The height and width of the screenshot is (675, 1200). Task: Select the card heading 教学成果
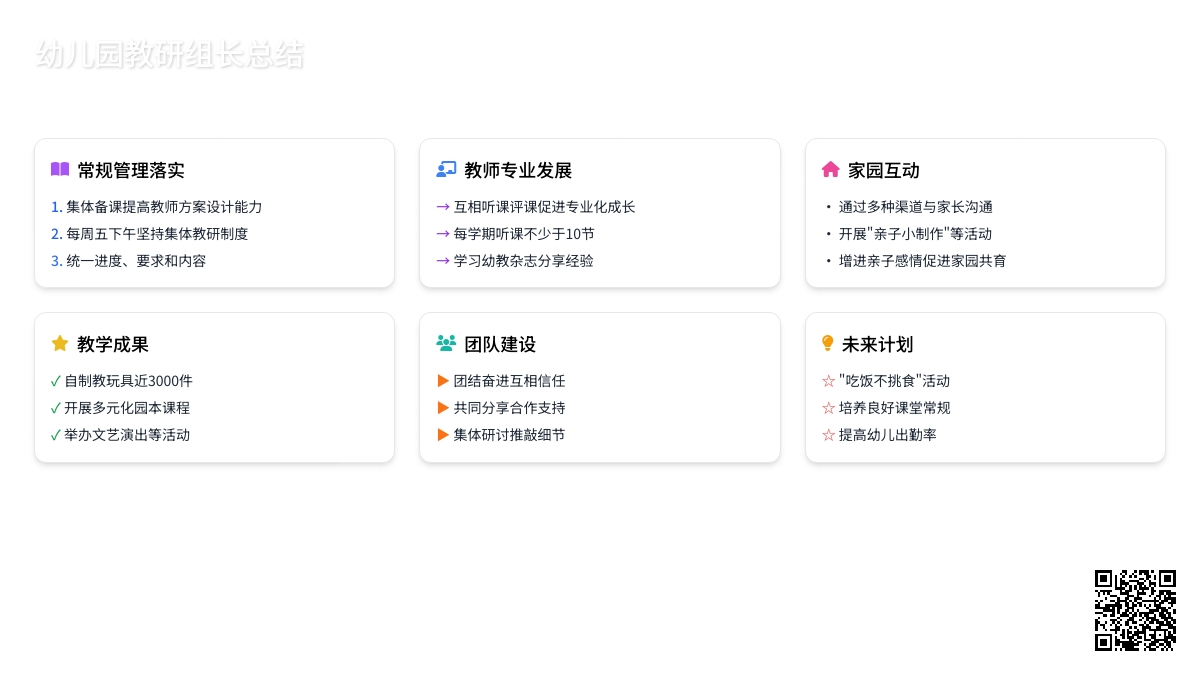[x=113, y=344]
